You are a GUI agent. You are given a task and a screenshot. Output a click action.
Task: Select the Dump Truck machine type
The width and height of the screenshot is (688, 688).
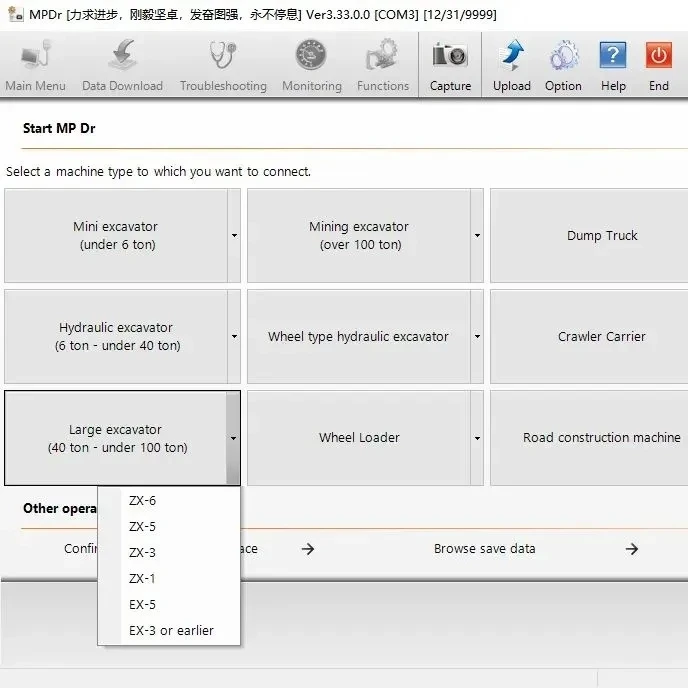click(589, 236)
